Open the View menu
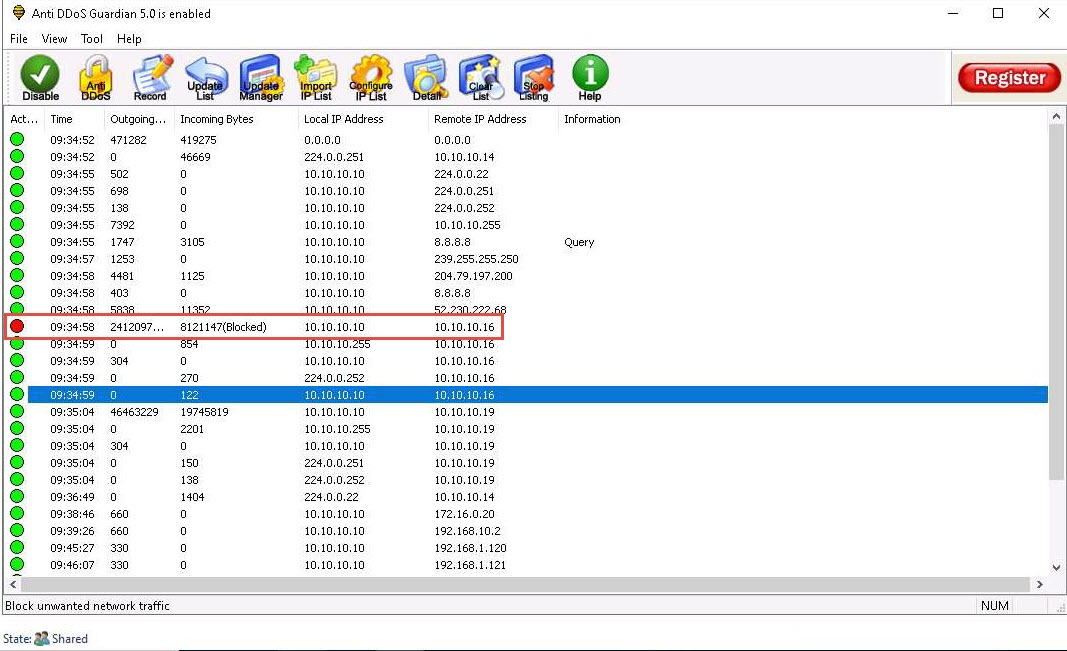Viewport: 1067px width, 651px height. [x=54, y=39]
